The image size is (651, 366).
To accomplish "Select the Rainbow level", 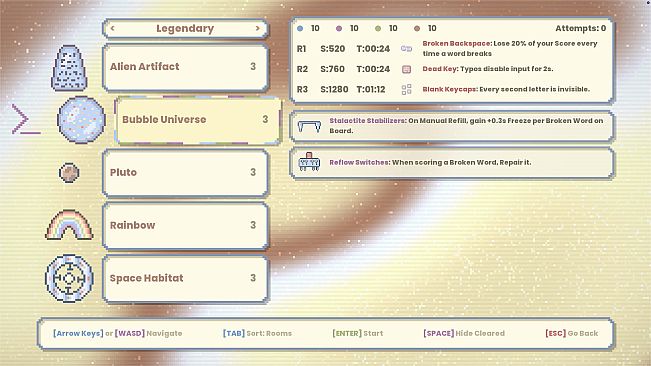I will [x=185, y=225].
